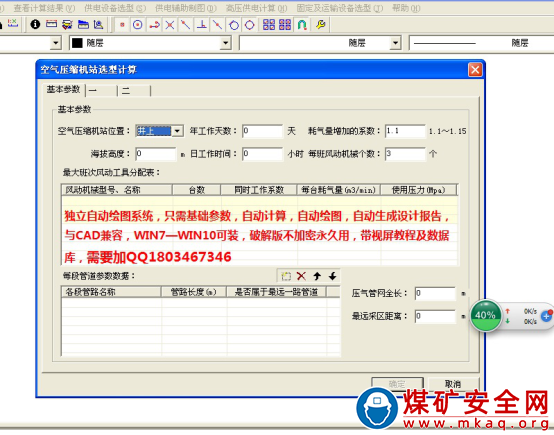554x435 pixels.
Task: Click the 年工作天数 input field
Action: pyautogui.click(x=263, y=131)
